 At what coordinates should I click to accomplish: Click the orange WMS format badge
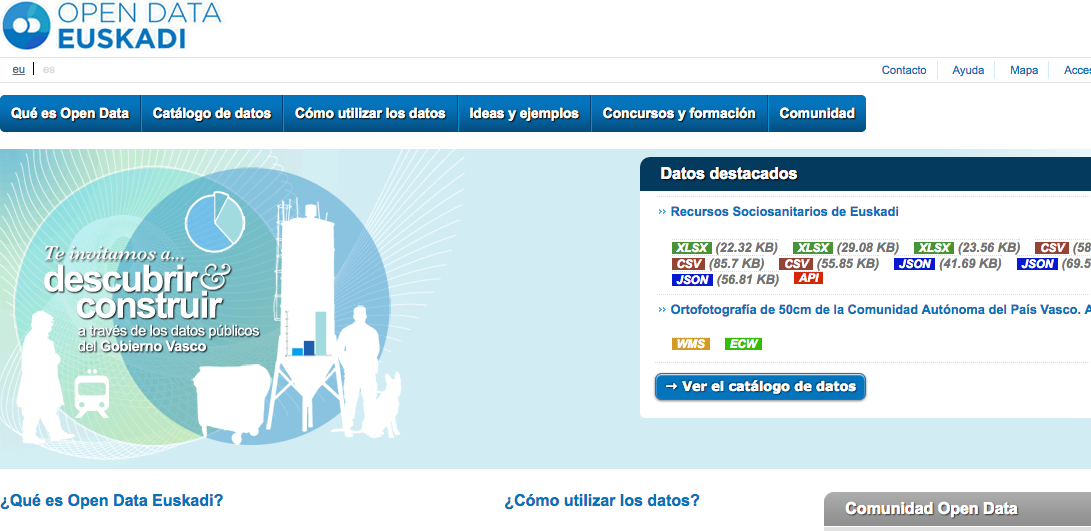[x=690, y=344]
